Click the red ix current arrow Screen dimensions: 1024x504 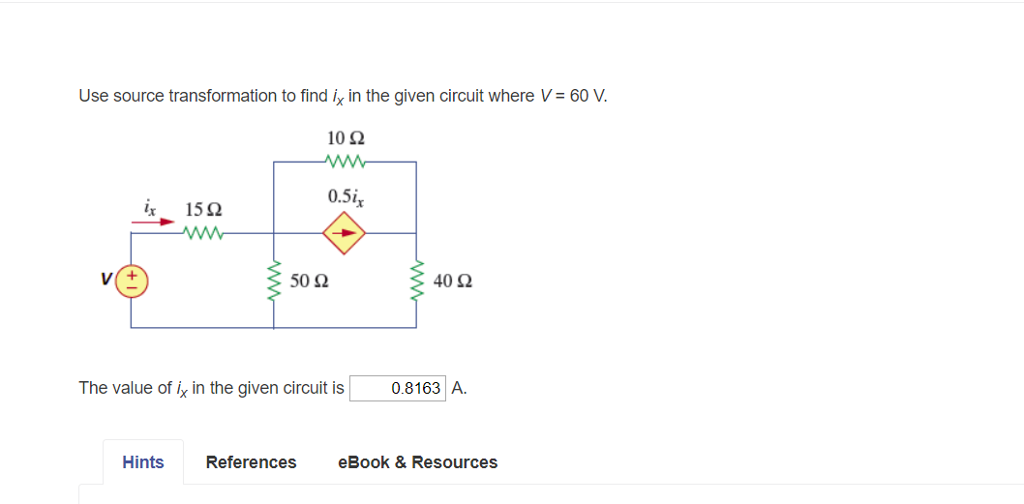[153, 223]
